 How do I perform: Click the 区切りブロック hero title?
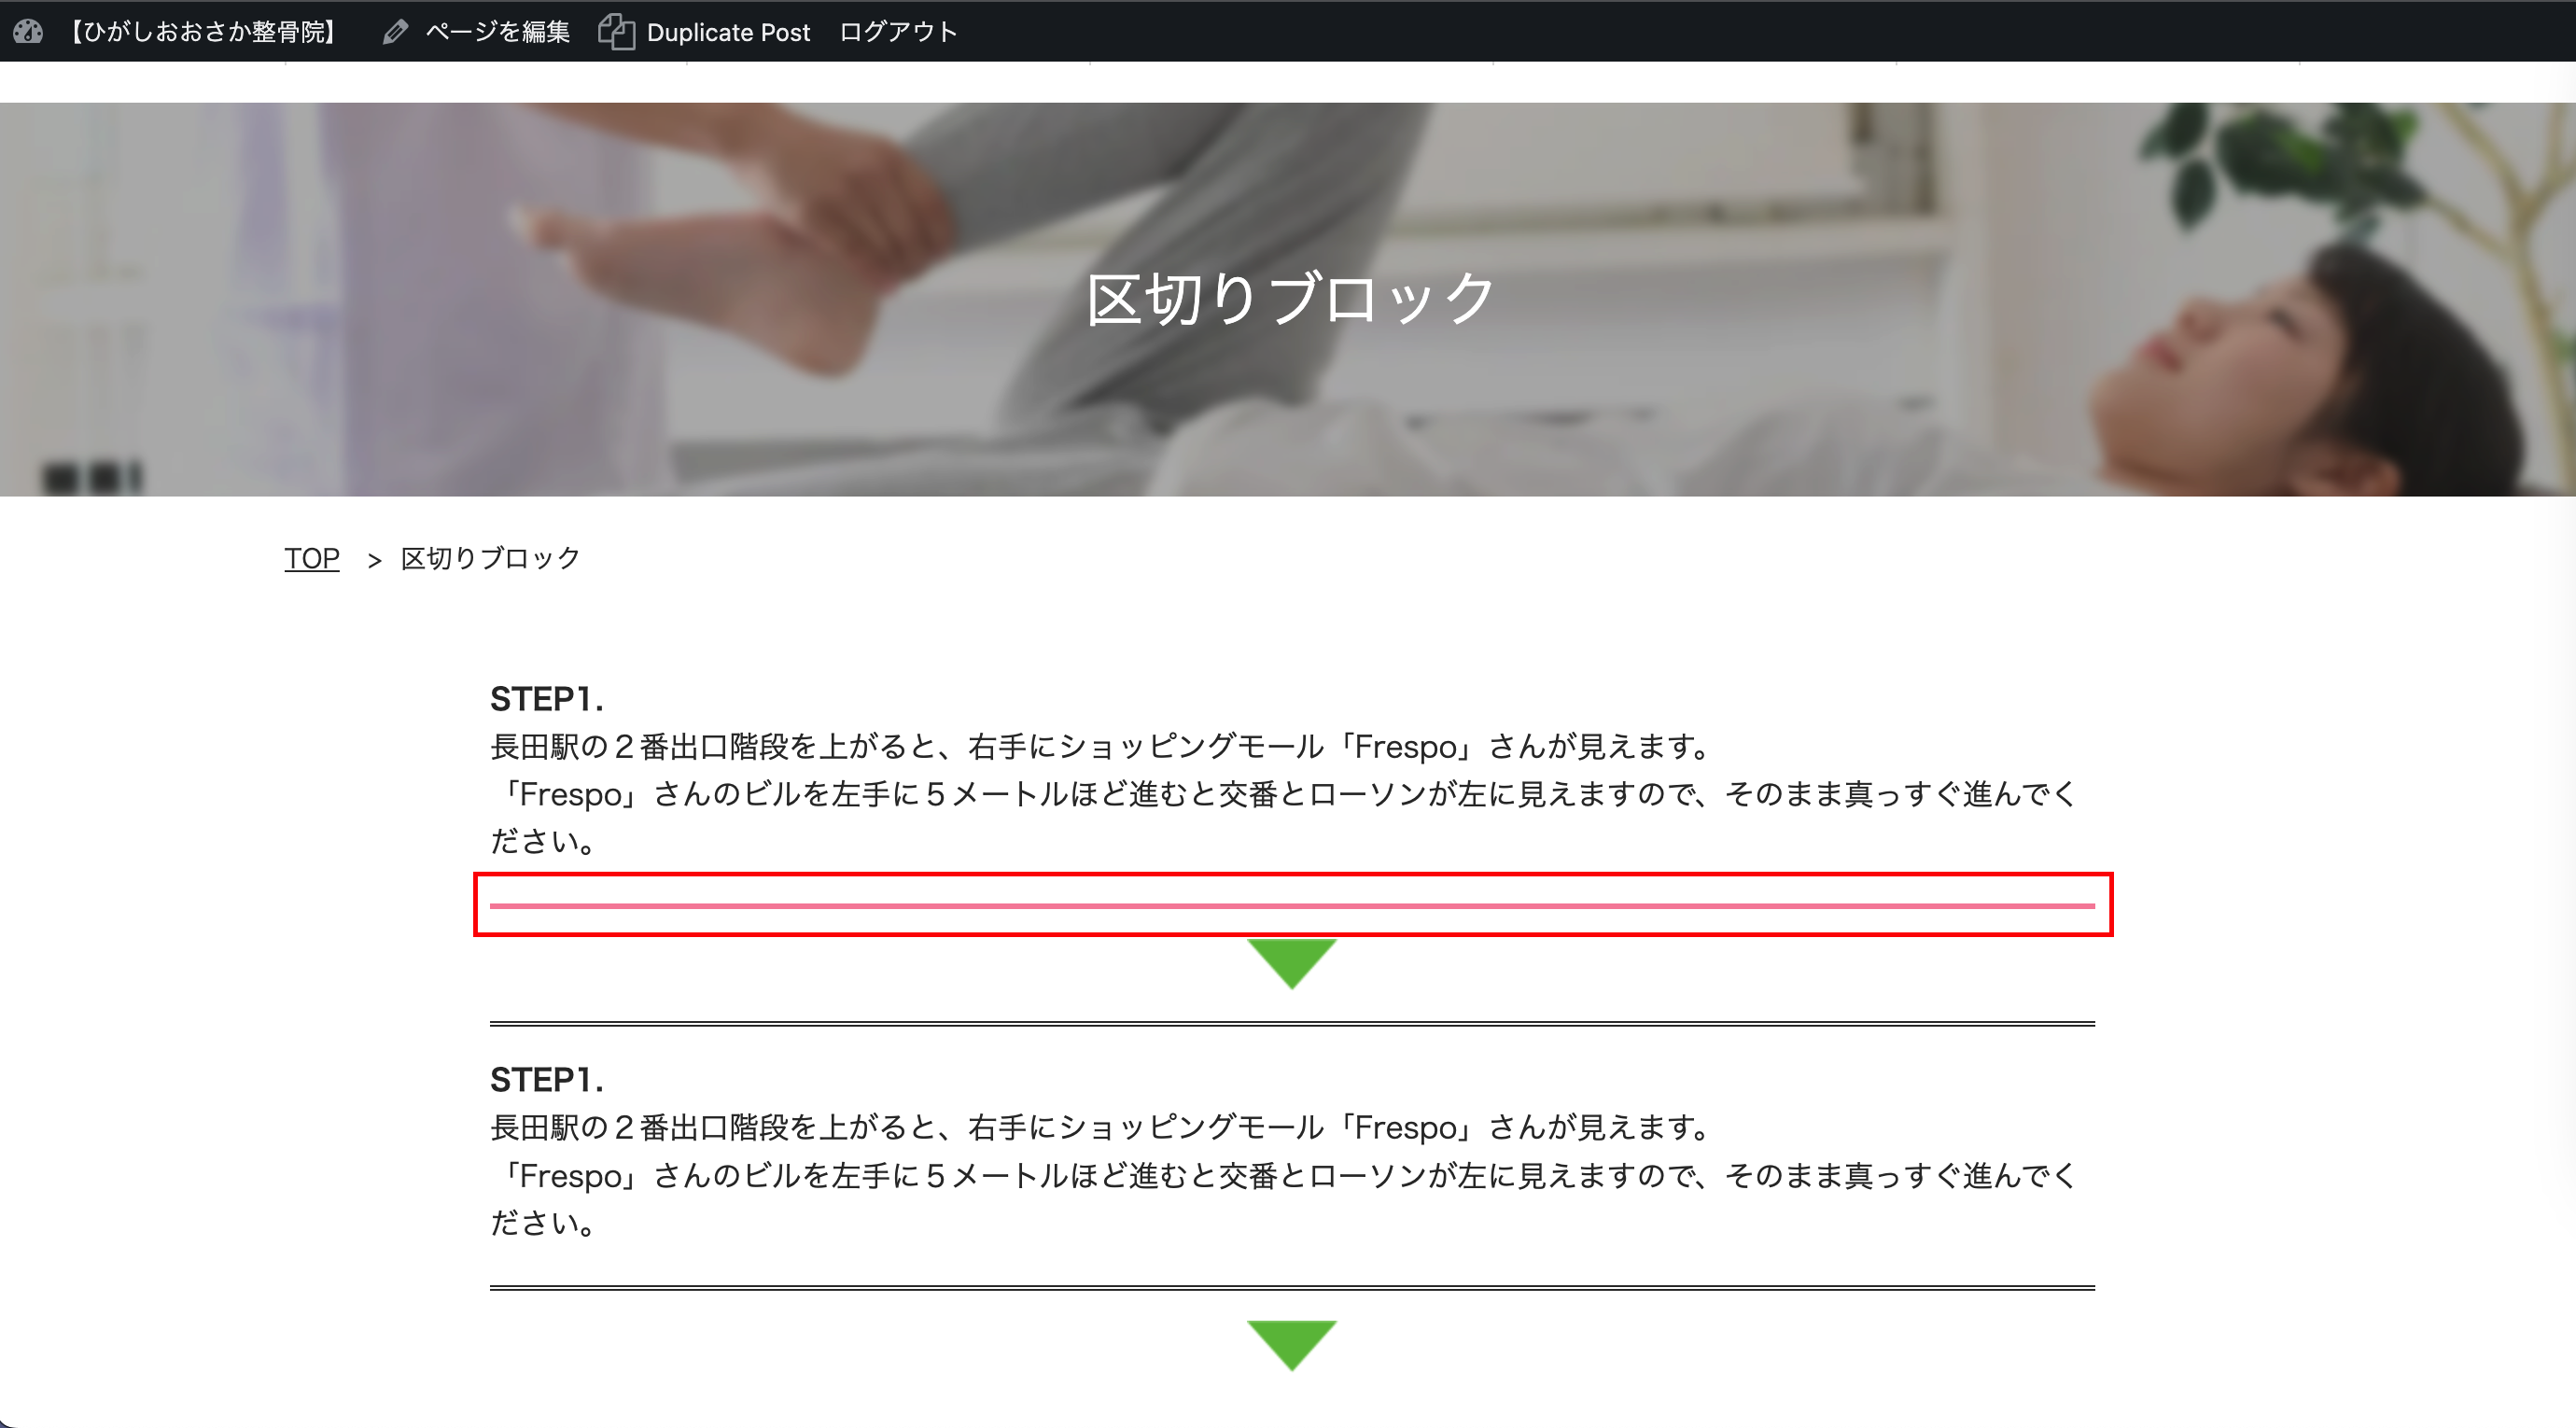pyautogui.click(x=1289, y=298)
